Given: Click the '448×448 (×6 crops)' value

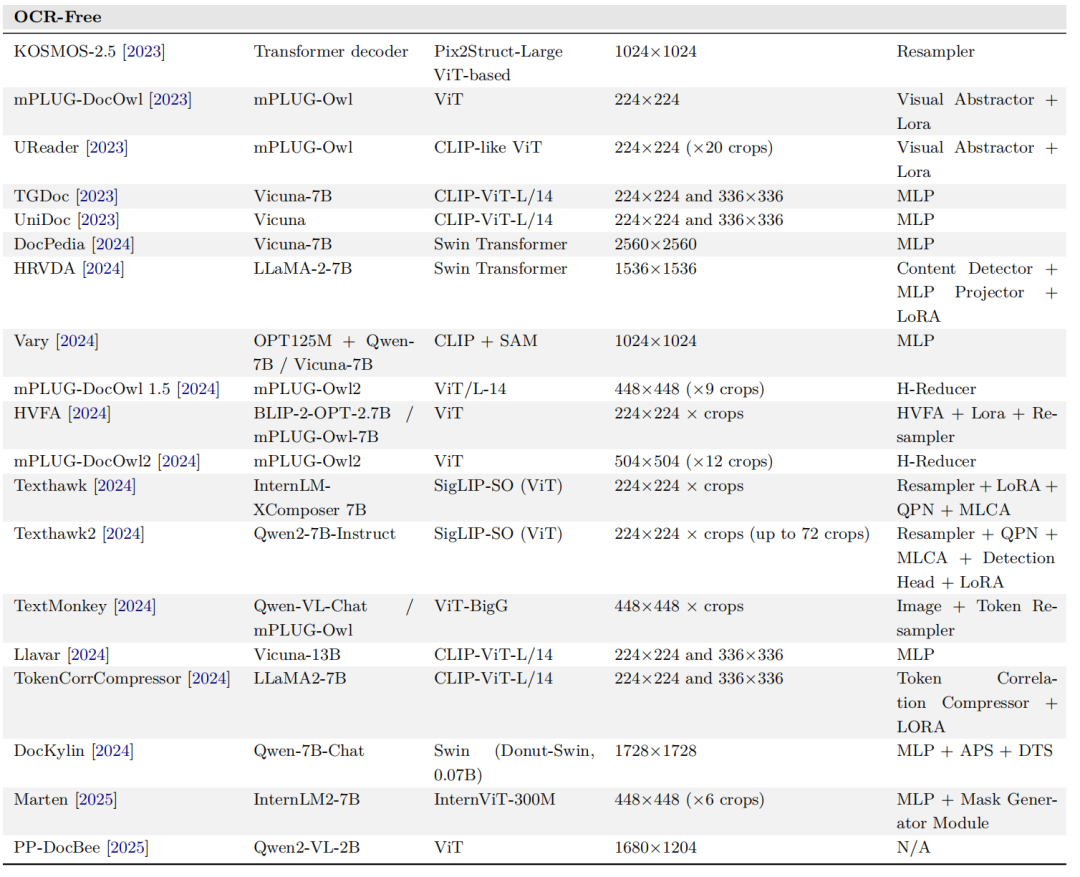Looking at the screenshot, I should [689, 800].
